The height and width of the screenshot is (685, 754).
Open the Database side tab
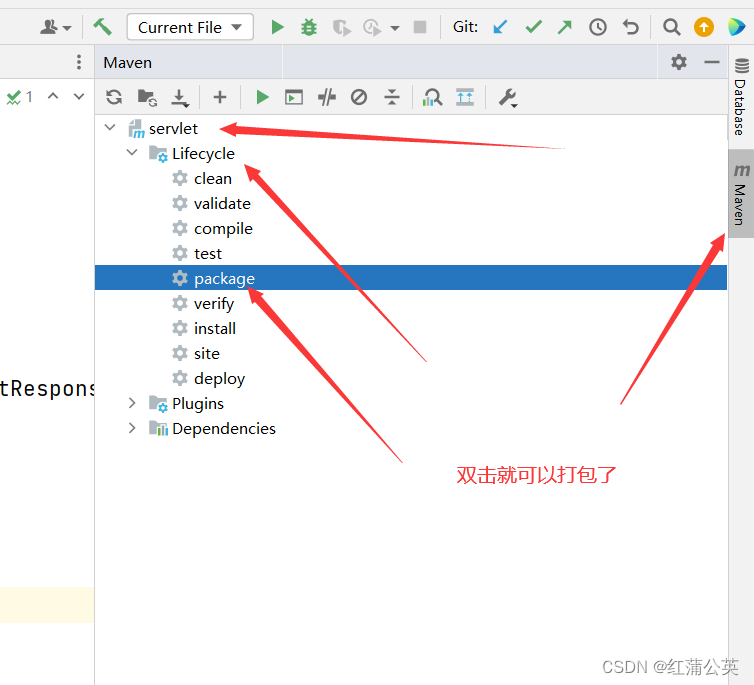pyautogui.click(x=741, y=96)
